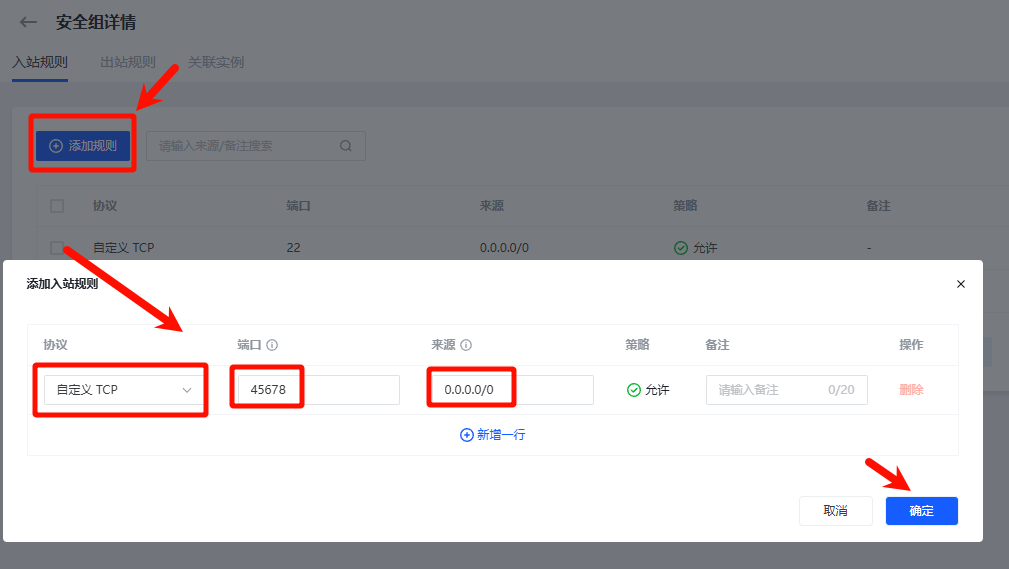Click the port input field showing 45678

coord(319,390)
